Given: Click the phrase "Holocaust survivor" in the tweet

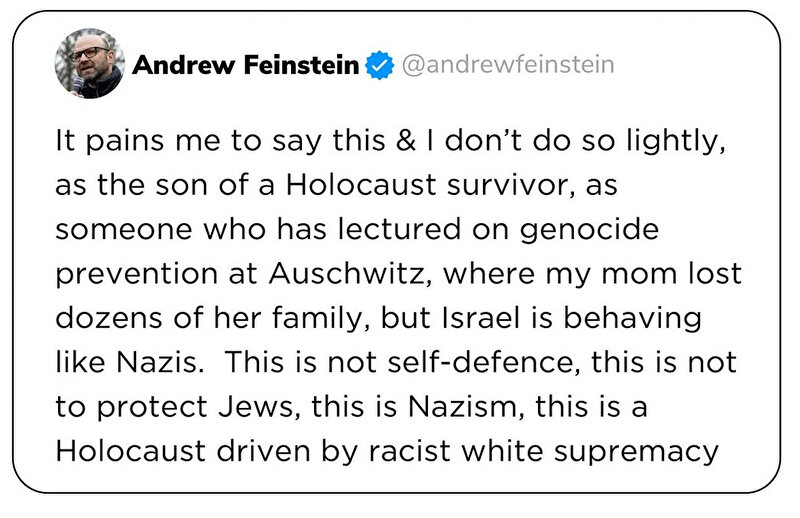Looking at the screenshot, I should 426,185.
